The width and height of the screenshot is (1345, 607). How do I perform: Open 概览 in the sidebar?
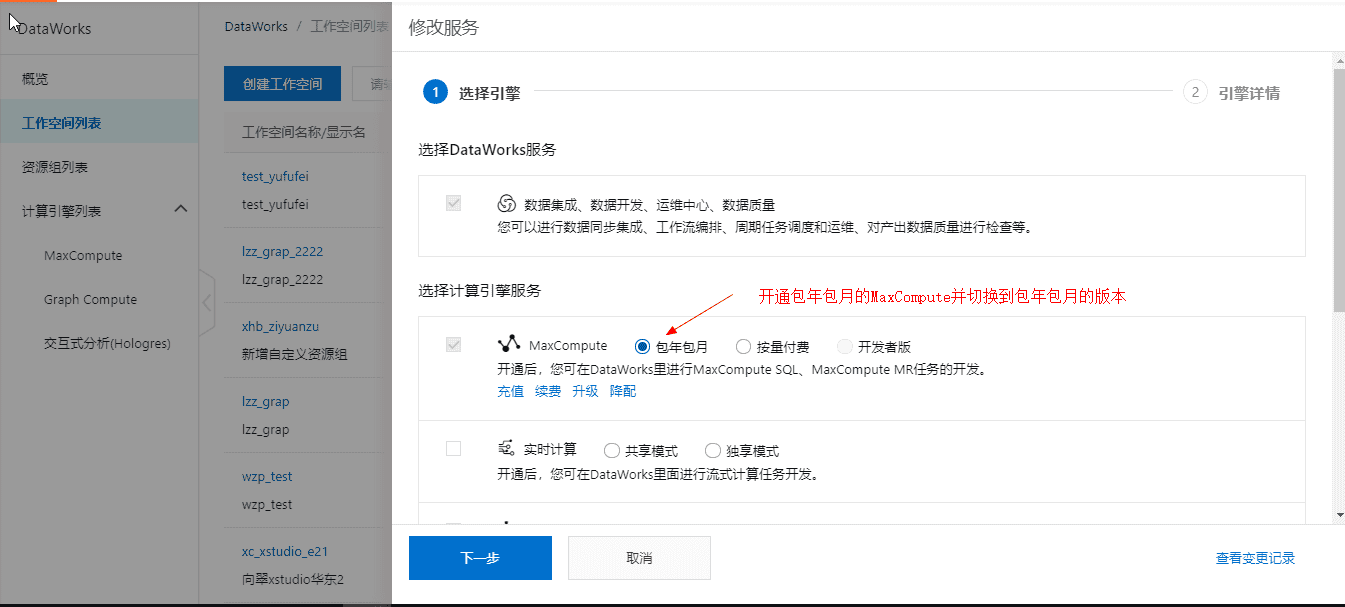[99, 79]
